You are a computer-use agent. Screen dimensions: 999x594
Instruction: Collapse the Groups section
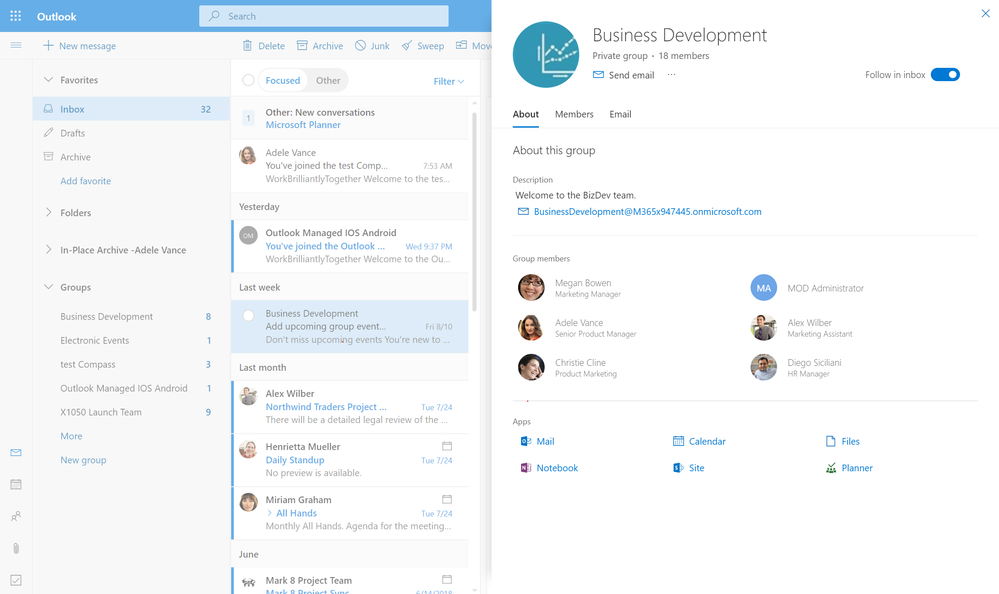[x=48, y=287]
